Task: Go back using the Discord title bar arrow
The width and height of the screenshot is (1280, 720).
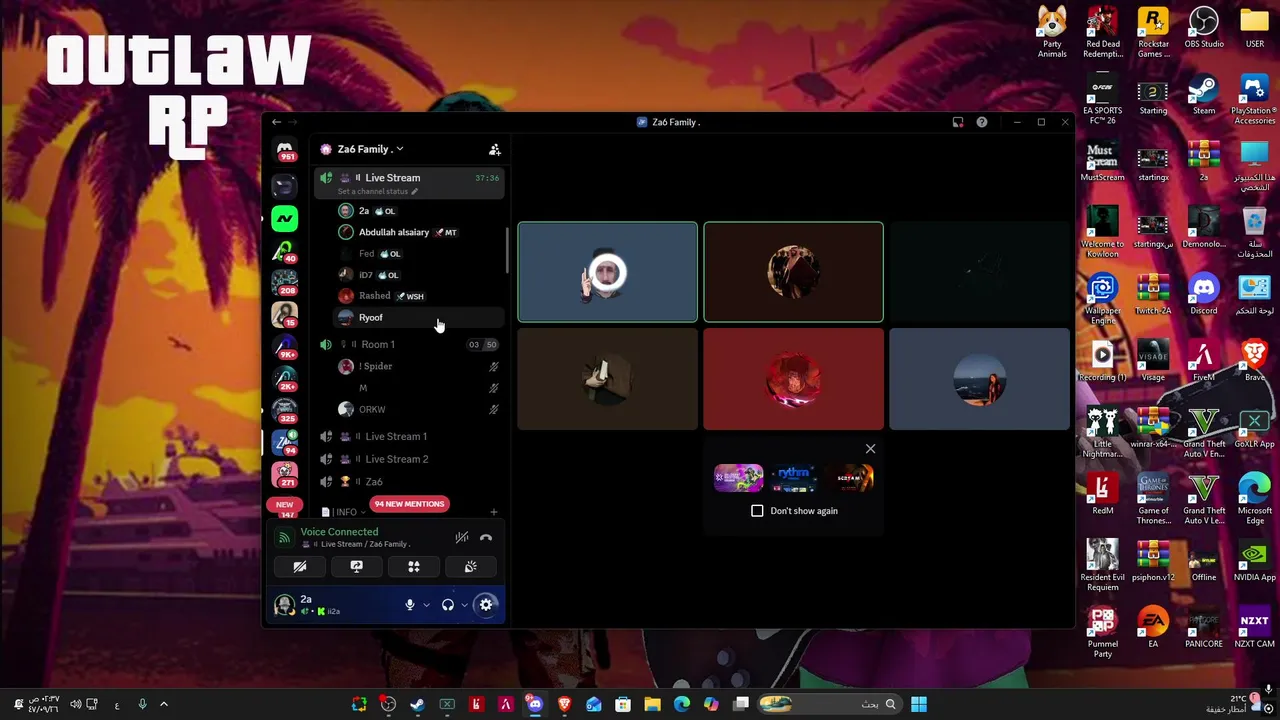Action: (x=277, y=122)
